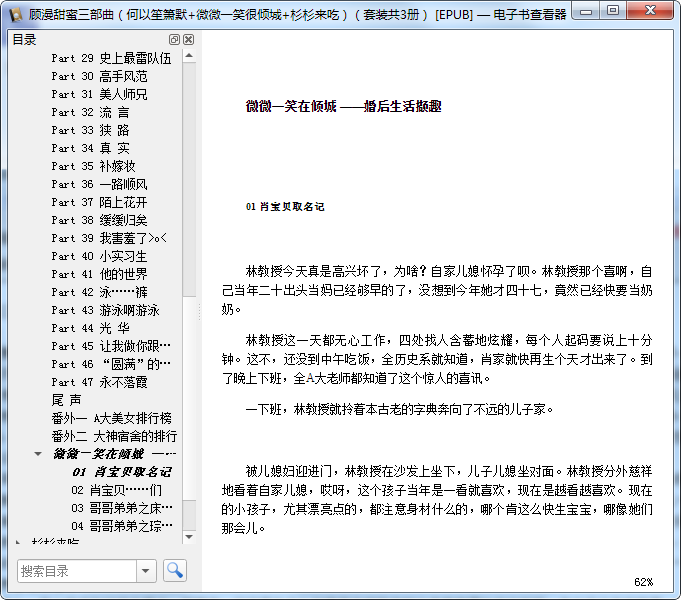The width and height of the screenshot is (681, 600).
Task: Go to Part 44 光华
Action: coord(90,328)
